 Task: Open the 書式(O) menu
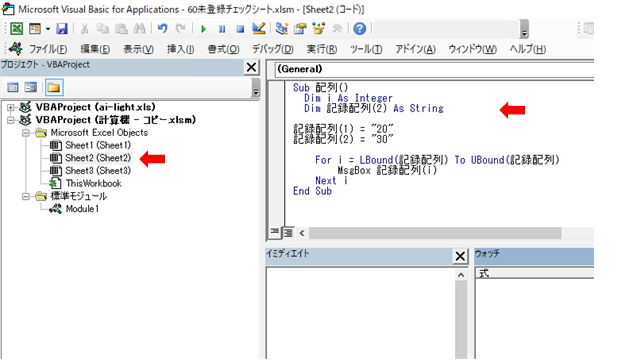point(223,49)
